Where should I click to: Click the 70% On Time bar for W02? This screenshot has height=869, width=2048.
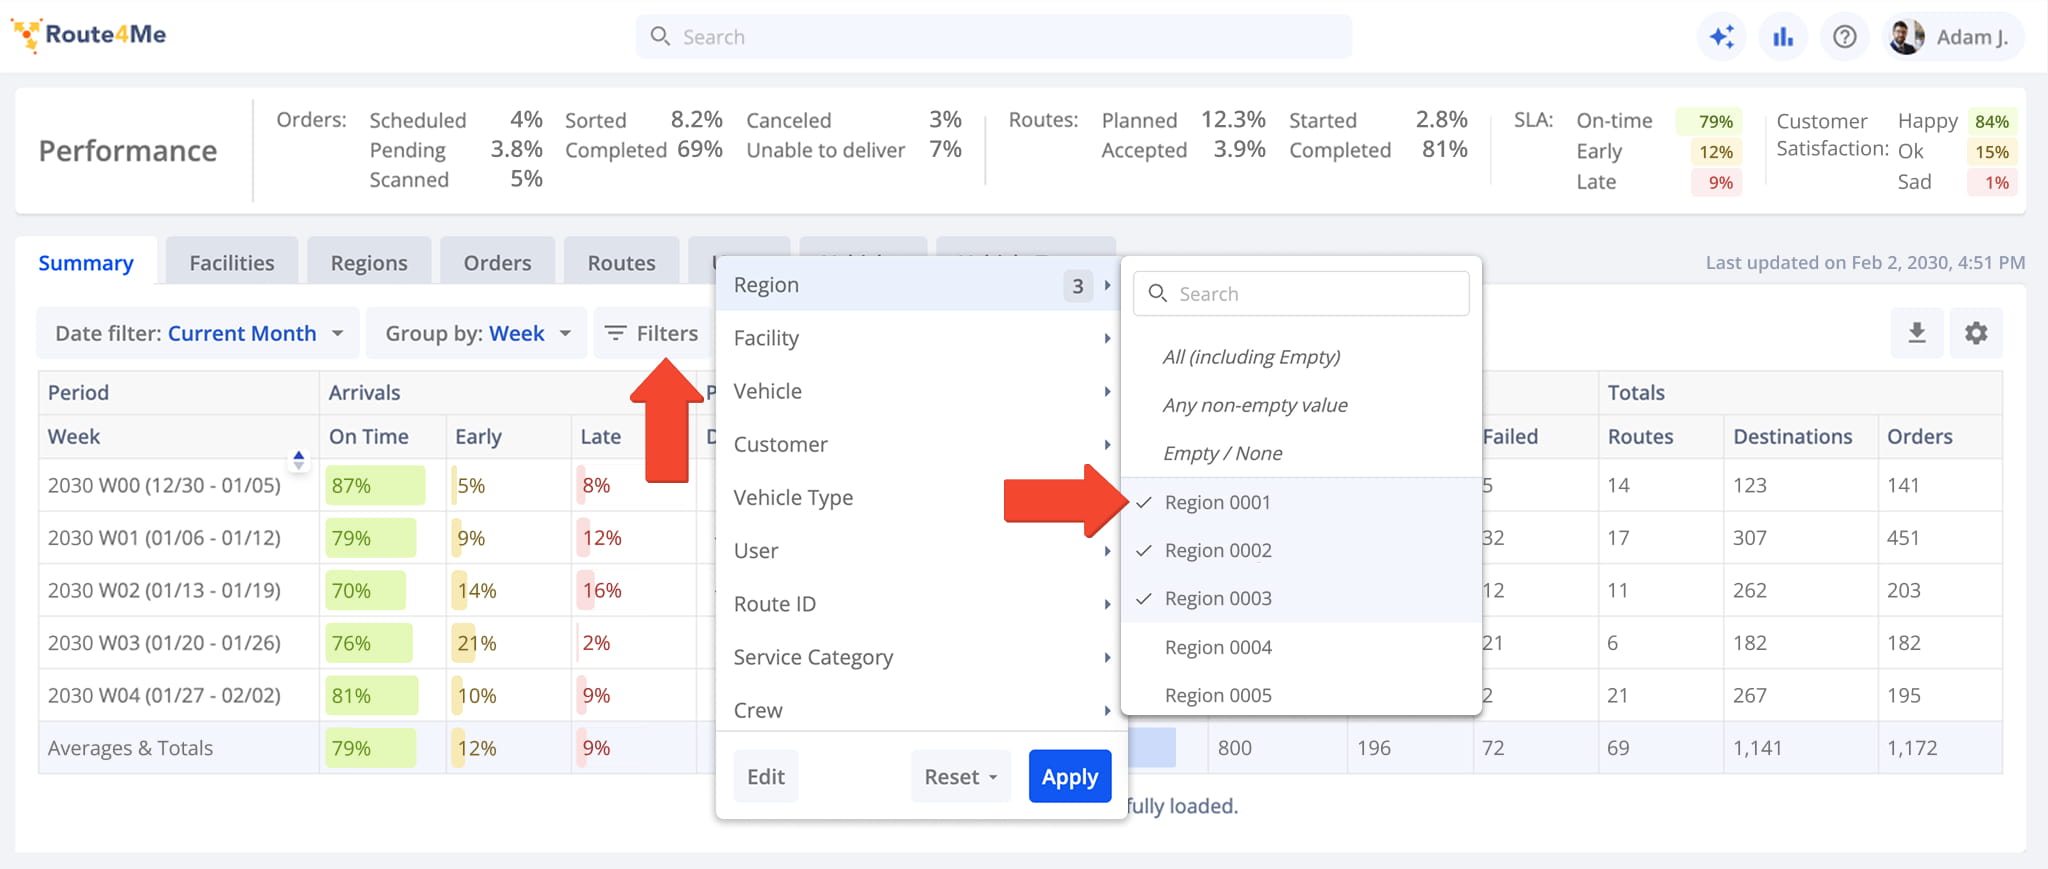[365, 590]
